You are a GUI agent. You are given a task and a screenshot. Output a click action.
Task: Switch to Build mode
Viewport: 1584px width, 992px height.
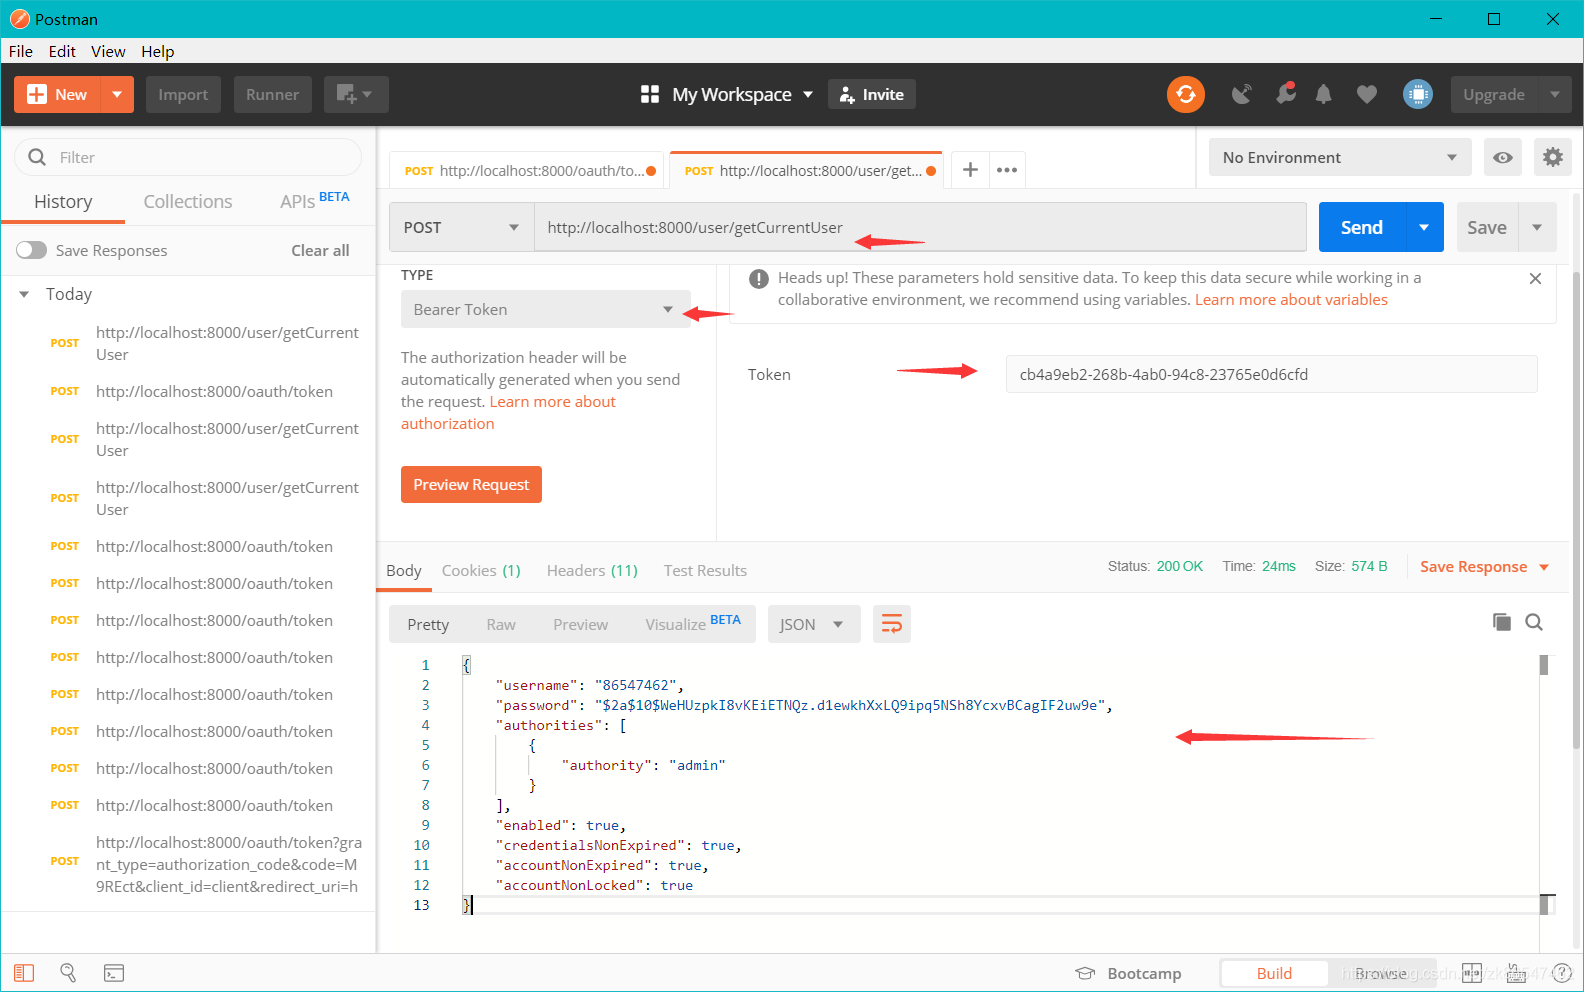(1274, 973)
